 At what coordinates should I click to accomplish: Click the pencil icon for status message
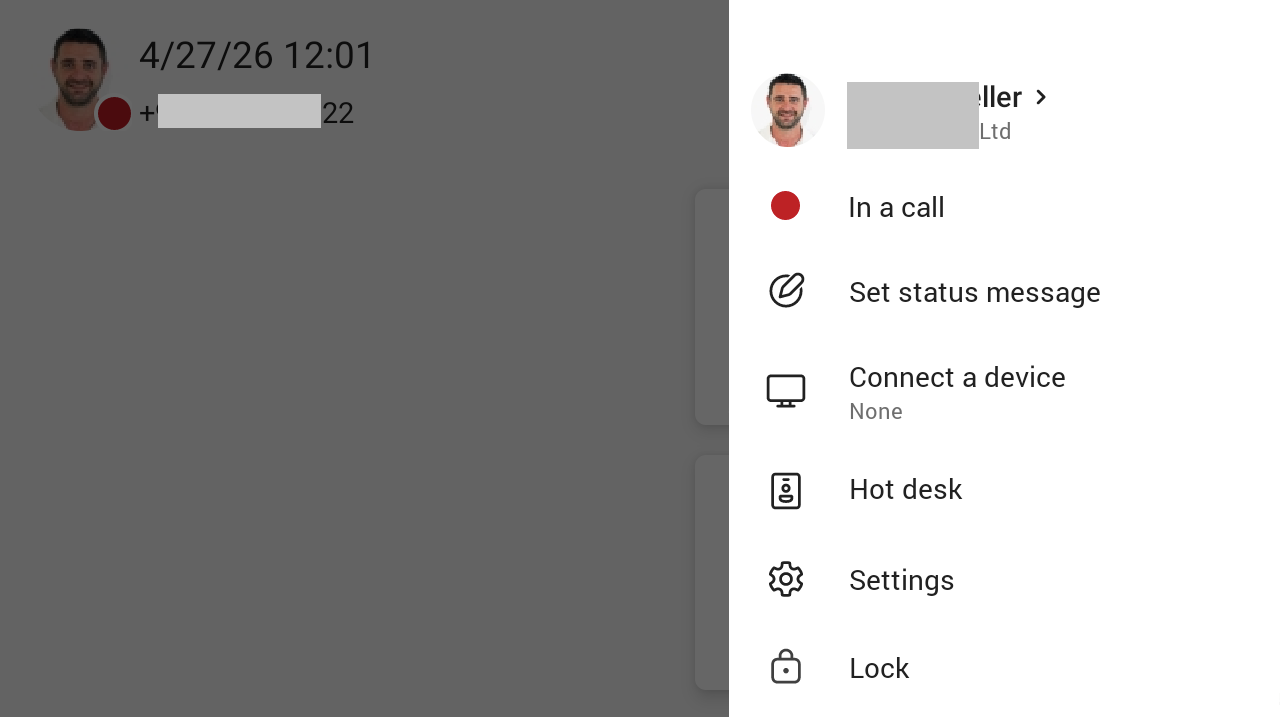[x=787, y=290]
